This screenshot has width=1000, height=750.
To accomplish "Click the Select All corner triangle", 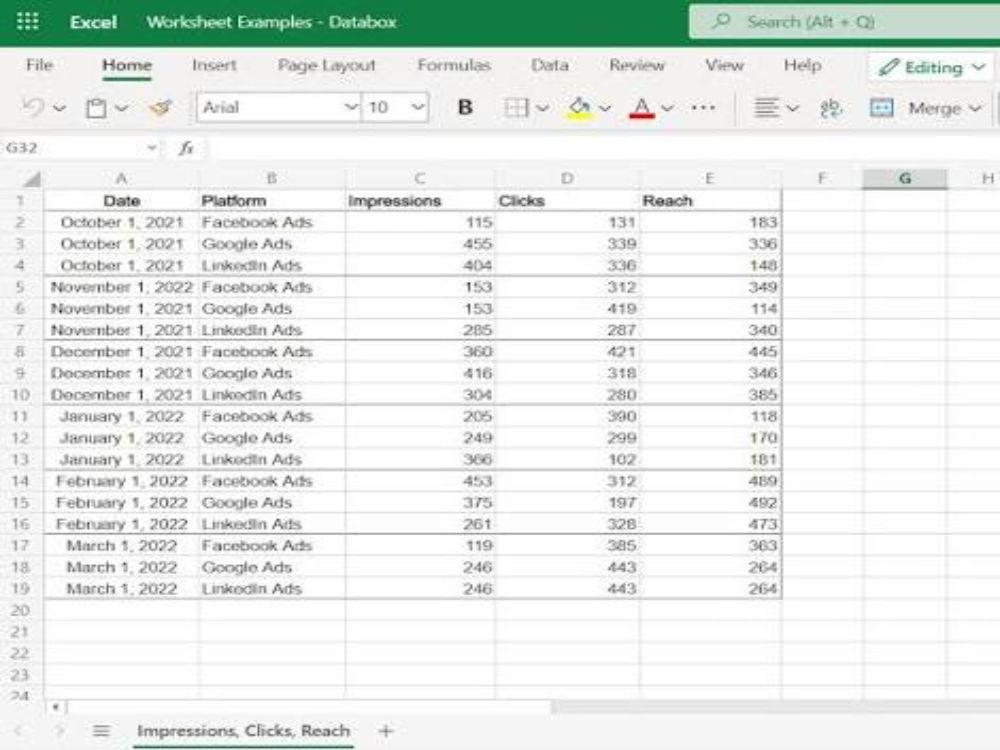I will coord(32,179).
